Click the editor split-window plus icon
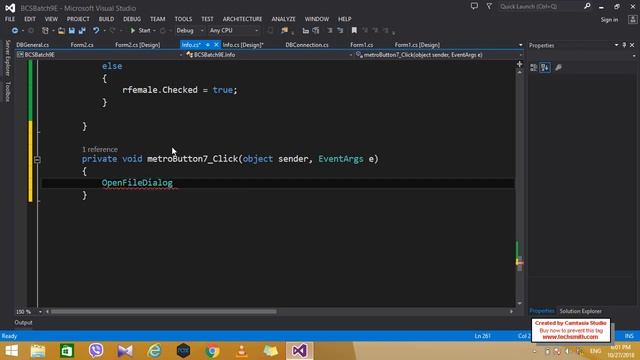 point(520,64)
